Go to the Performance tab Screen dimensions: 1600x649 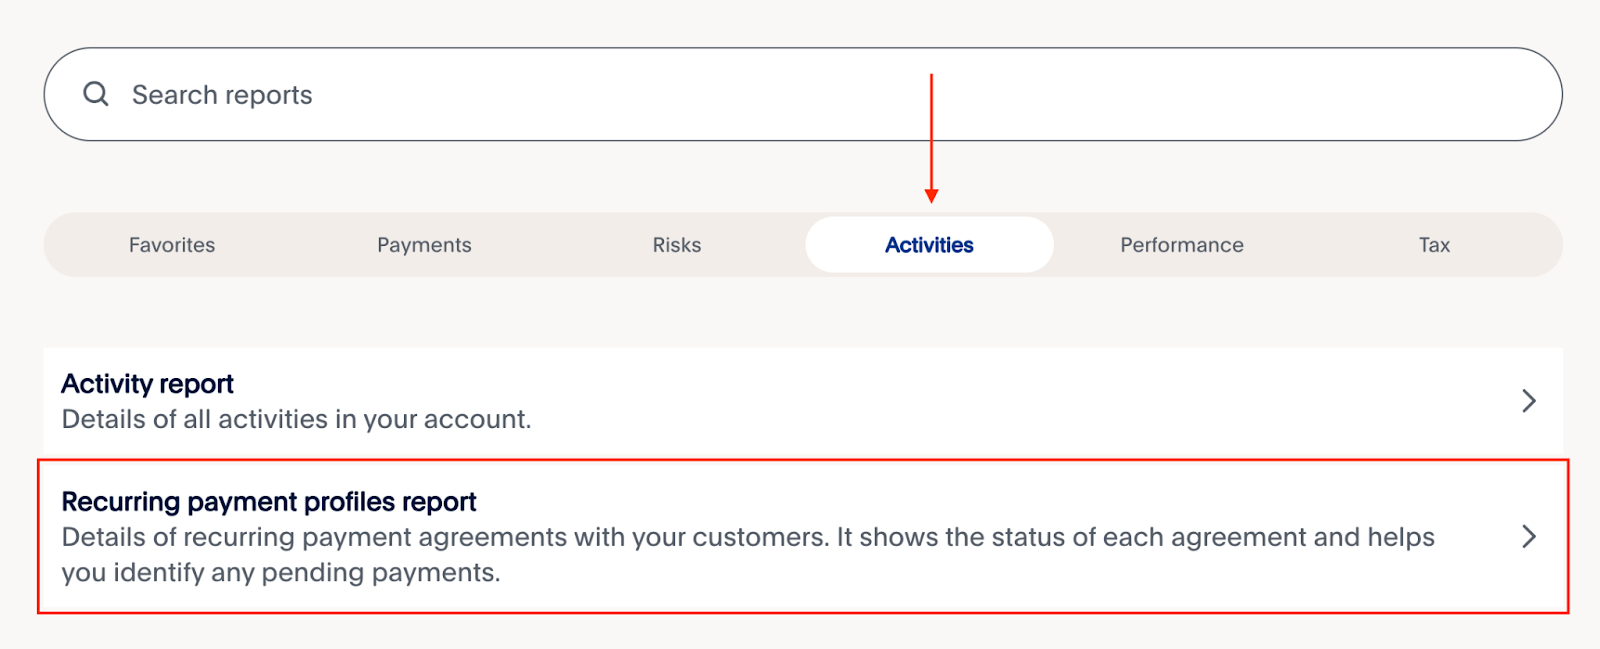click(x=1182, y=245)
